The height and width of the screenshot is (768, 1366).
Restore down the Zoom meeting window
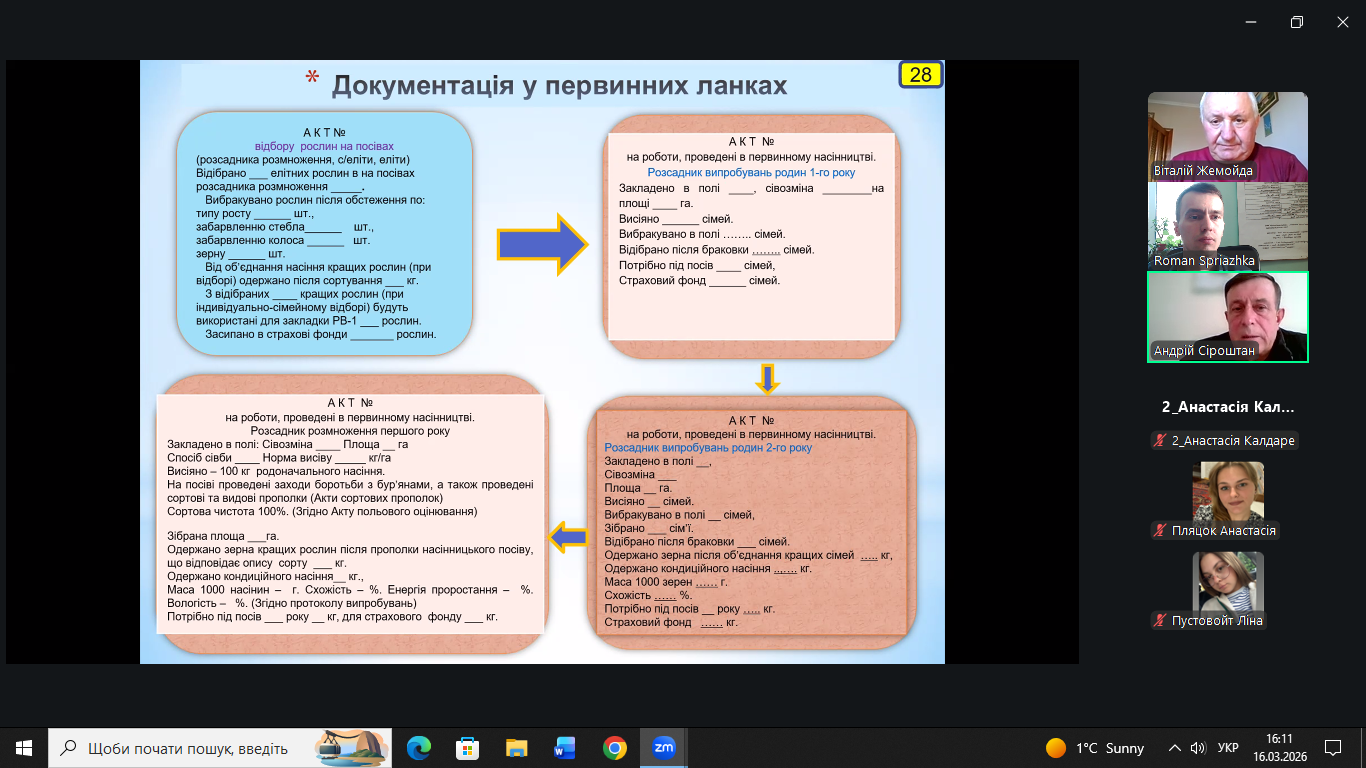click(1296, 22)
